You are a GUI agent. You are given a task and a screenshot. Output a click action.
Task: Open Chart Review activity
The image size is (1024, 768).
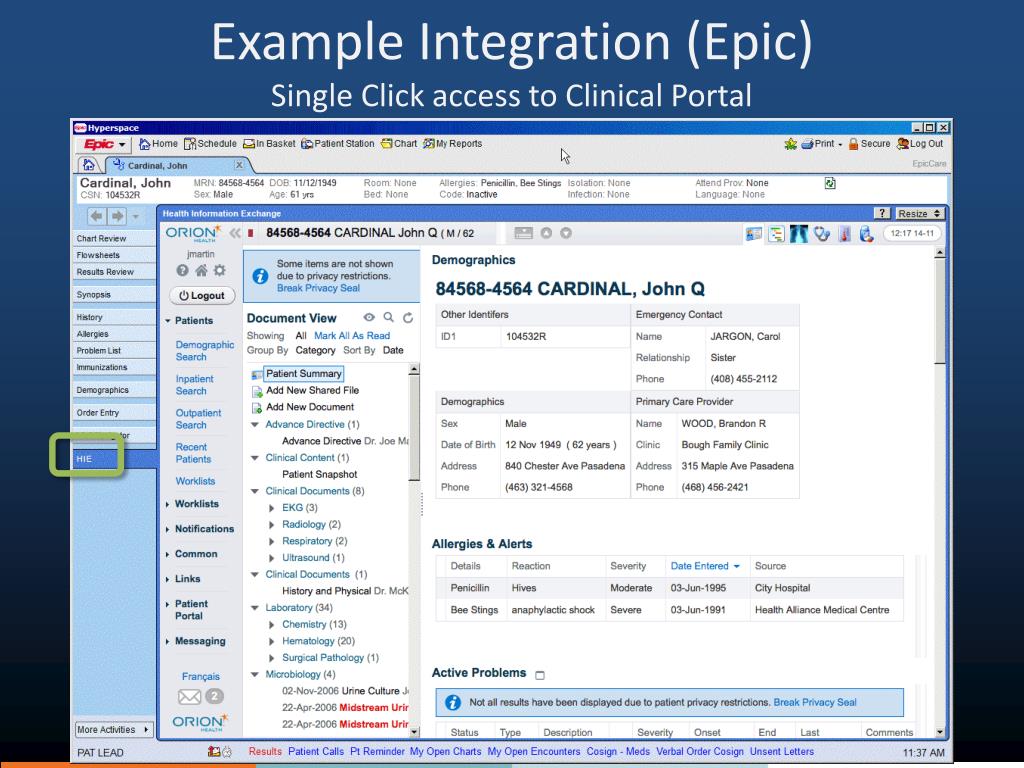point(114,238)
